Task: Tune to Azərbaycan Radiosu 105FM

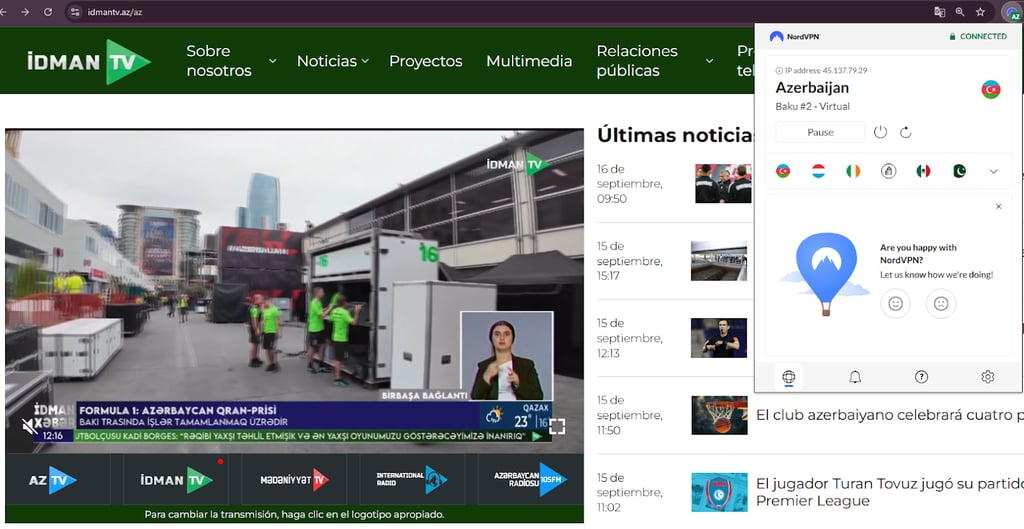Action: pos(530,480)
